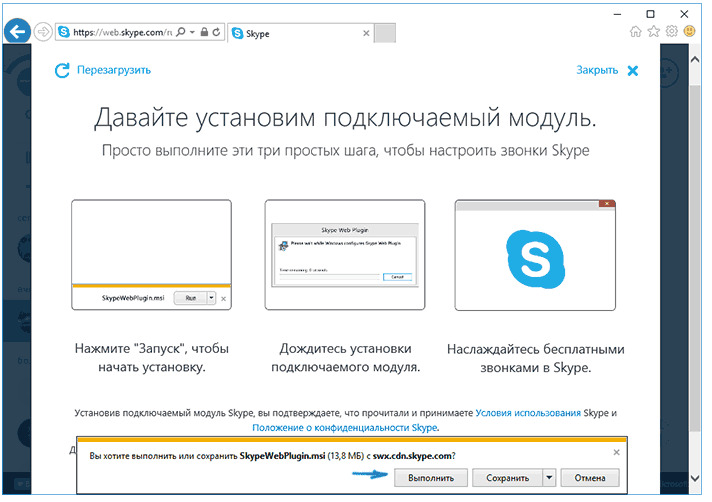Click swx.cdn.skype.com text in download bar
Viewport: 712px width, 502px height.
coord(412,456)
